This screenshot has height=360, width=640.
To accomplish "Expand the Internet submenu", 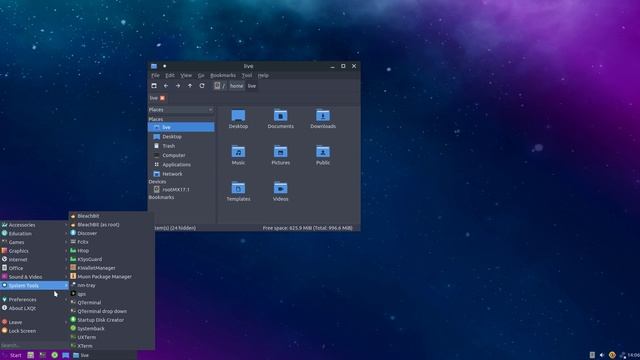I will tap(34, 259).
